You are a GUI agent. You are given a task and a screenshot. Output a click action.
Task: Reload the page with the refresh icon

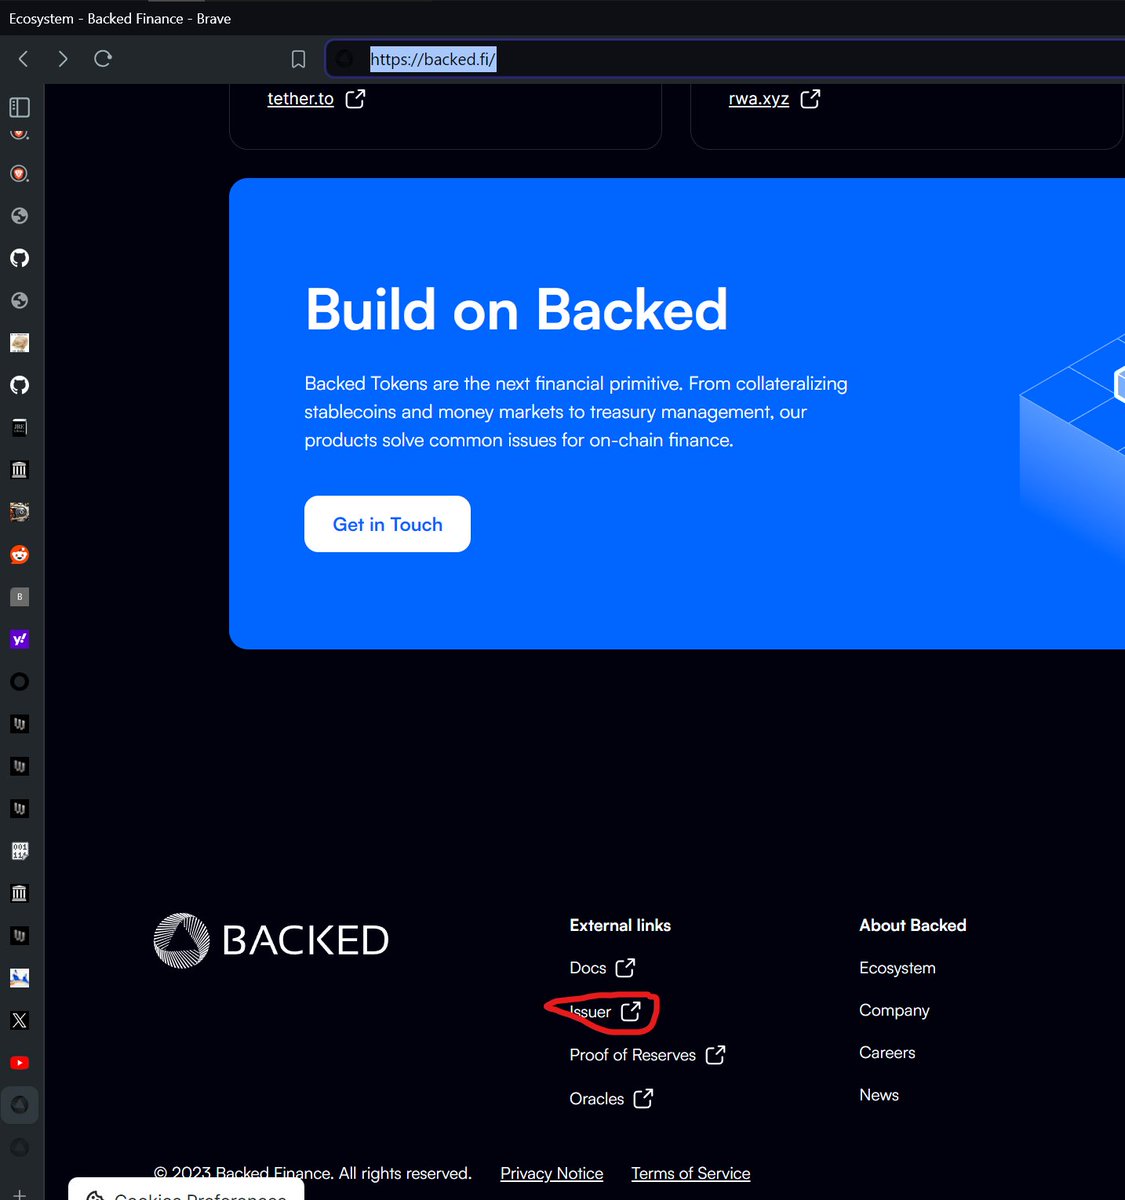coord(102,59)
